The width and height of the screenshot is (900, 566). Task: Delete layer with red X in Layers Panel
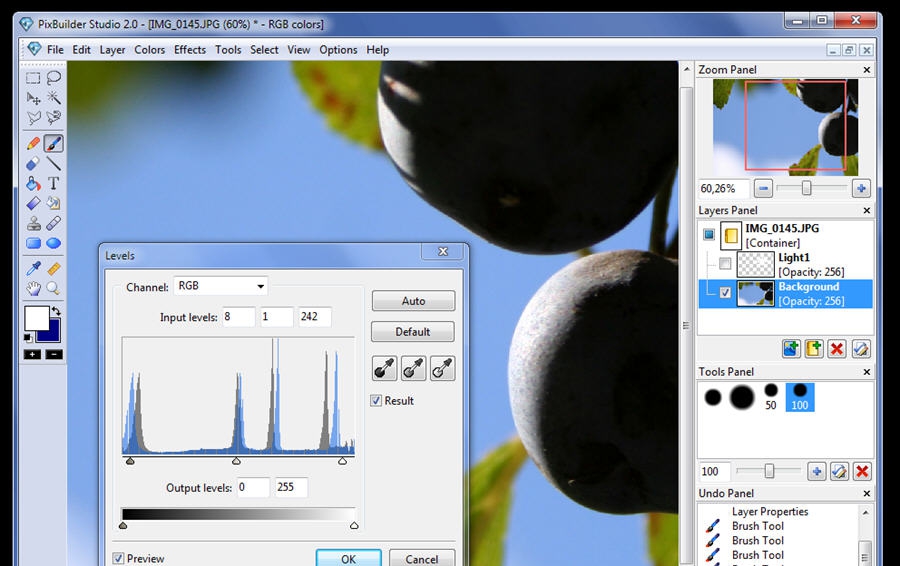[x=837, y=348]
